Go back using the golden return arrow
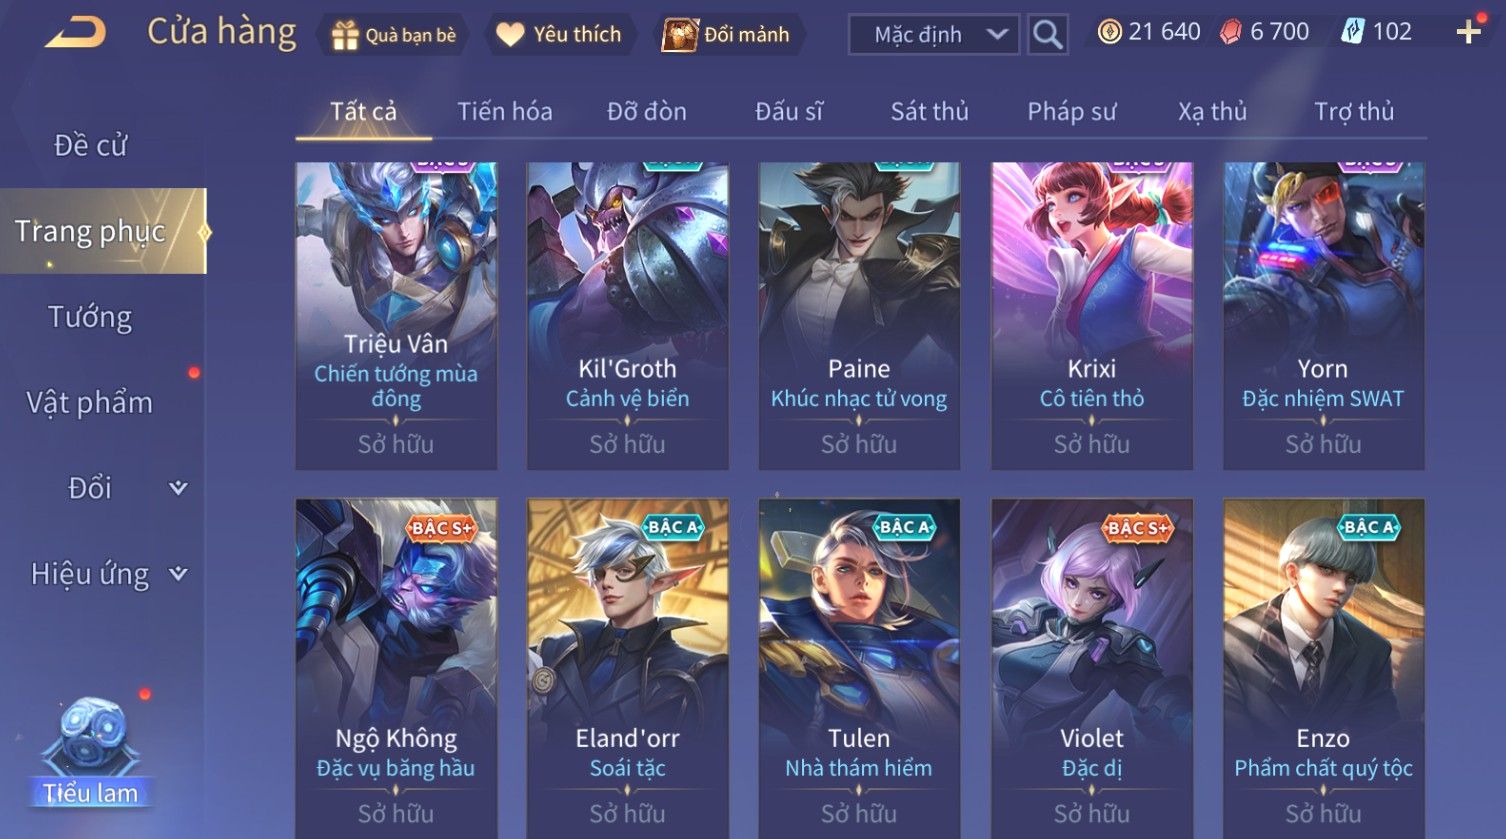The width and height of the screenshot is (1506, 839). coord(75,32)
